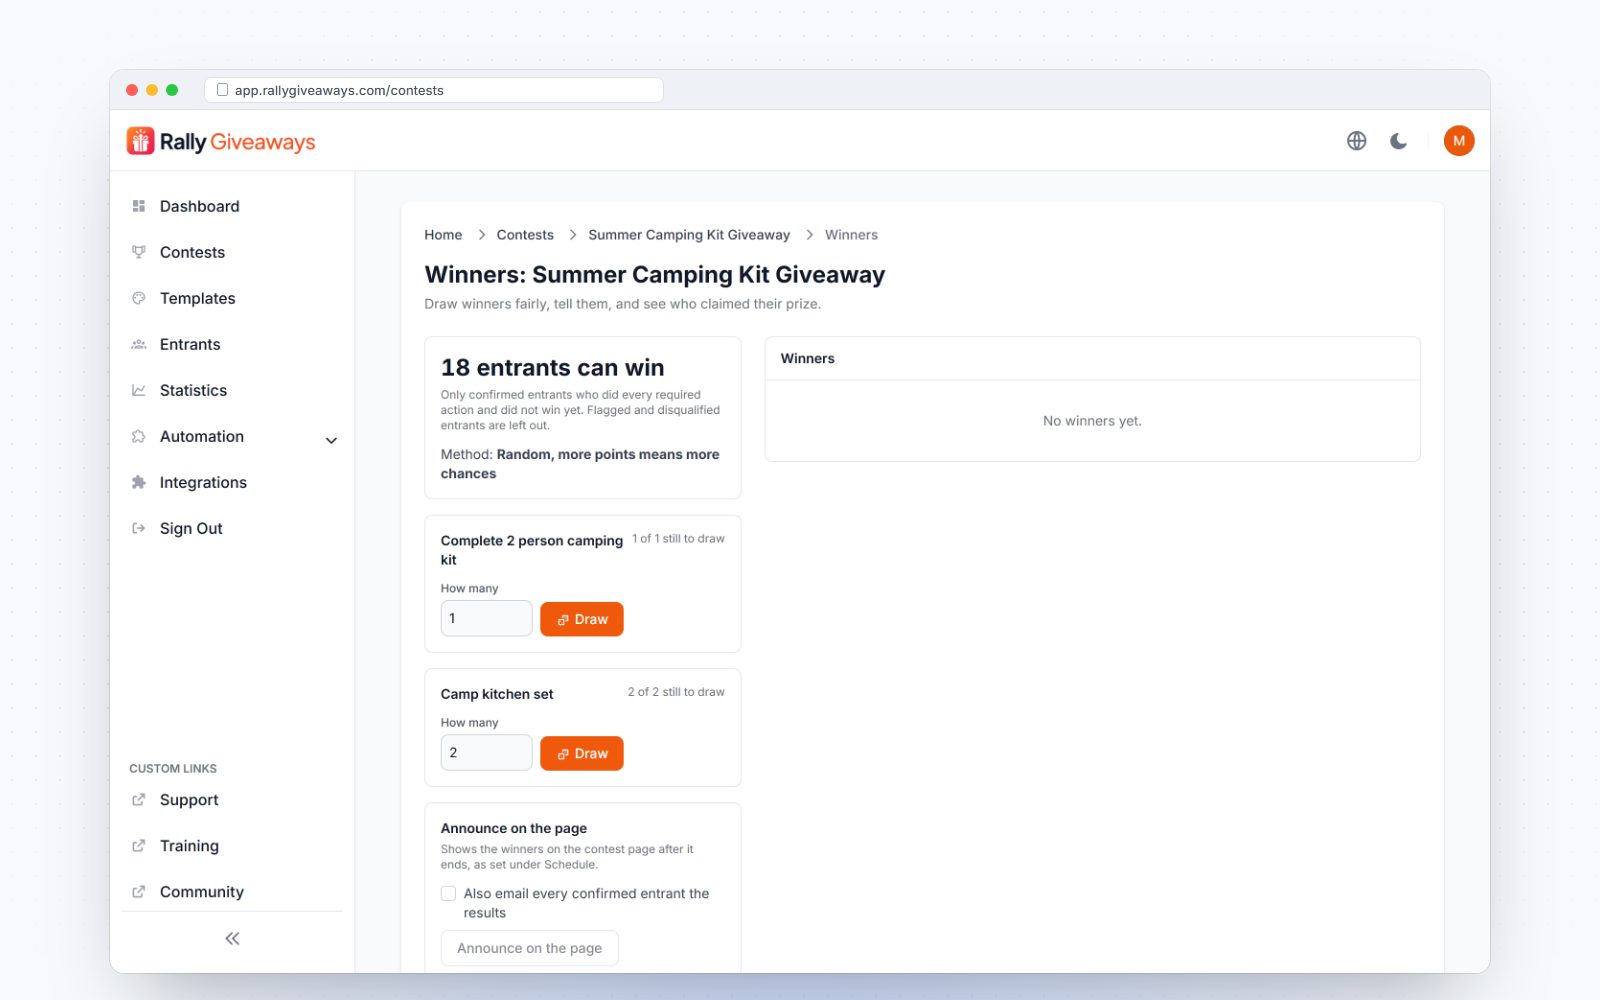Click the browser address bar URL

click(x=434, y=90)
